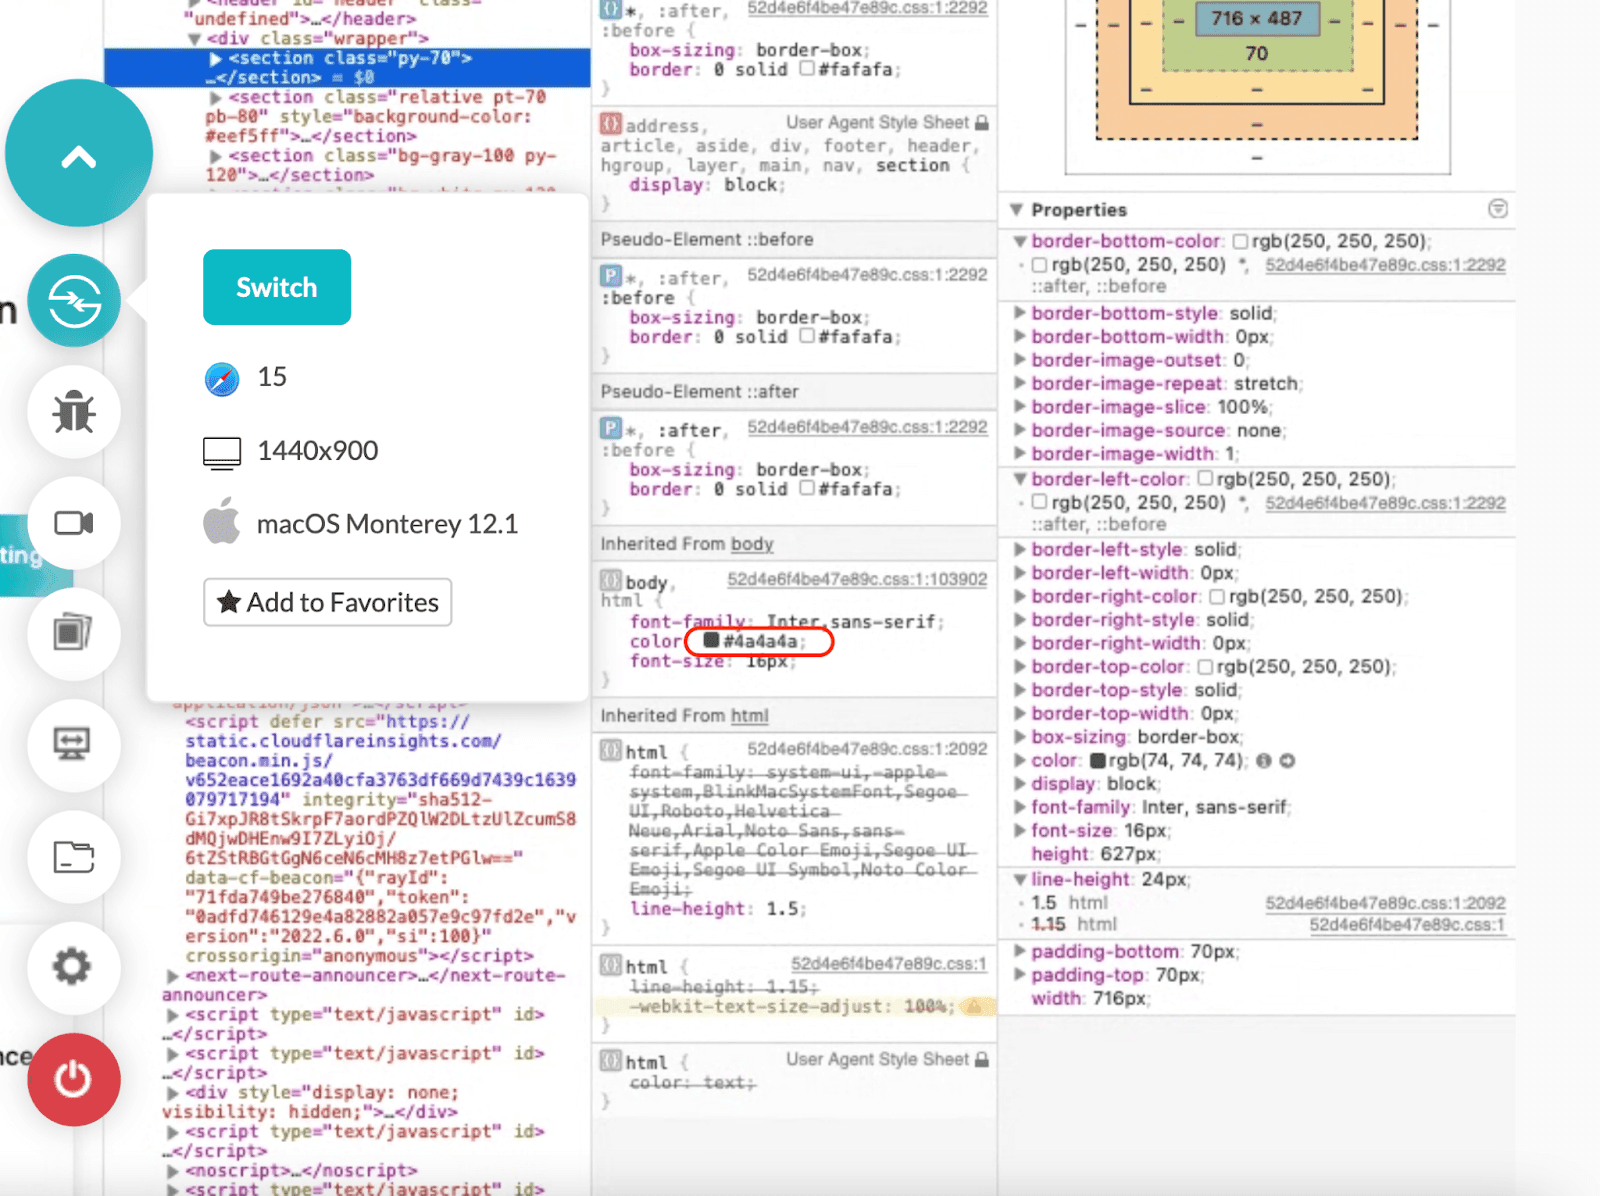
Task: Open the 52d4e6f4be47e89c.css:1:103902 link
Action: click(x=857, y=579)
